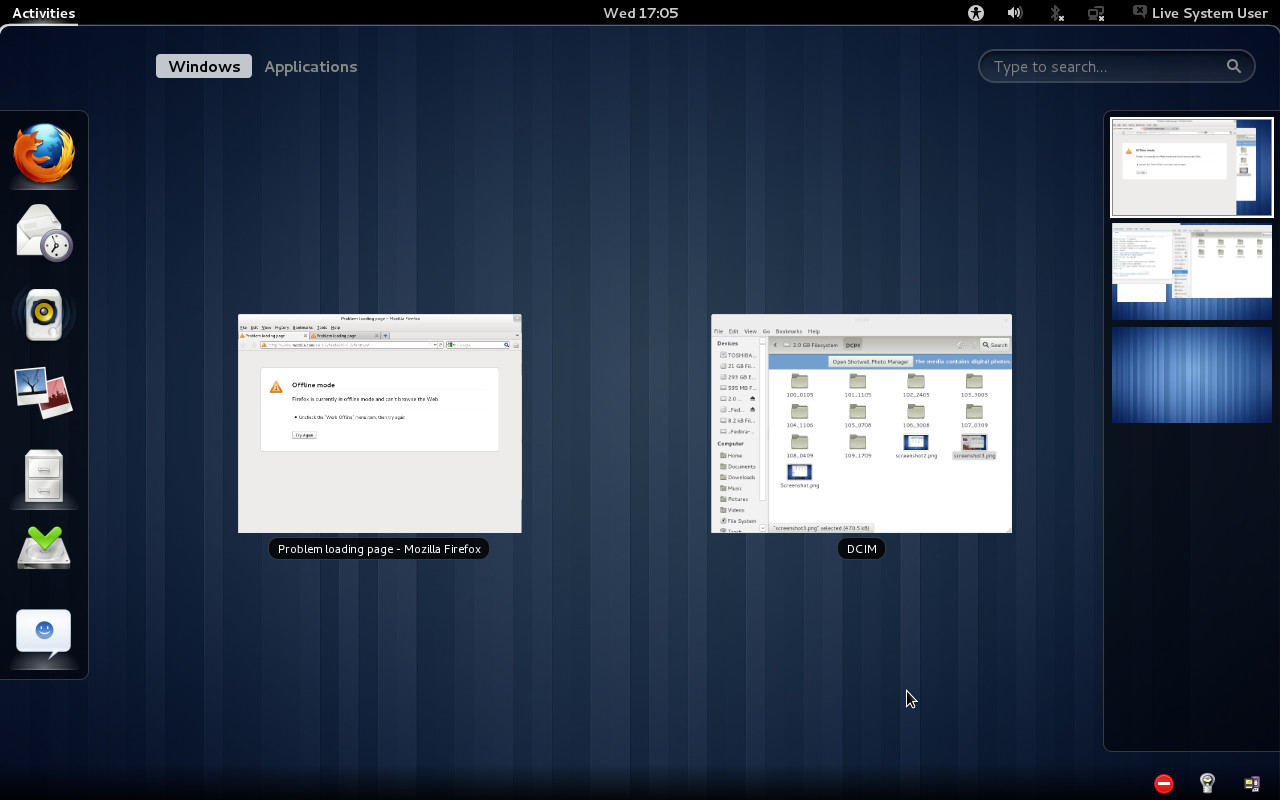Switch to the second workspace thumbnail
The height and width of the screenshot is (800, 1280).
(x=1192, y=272)
